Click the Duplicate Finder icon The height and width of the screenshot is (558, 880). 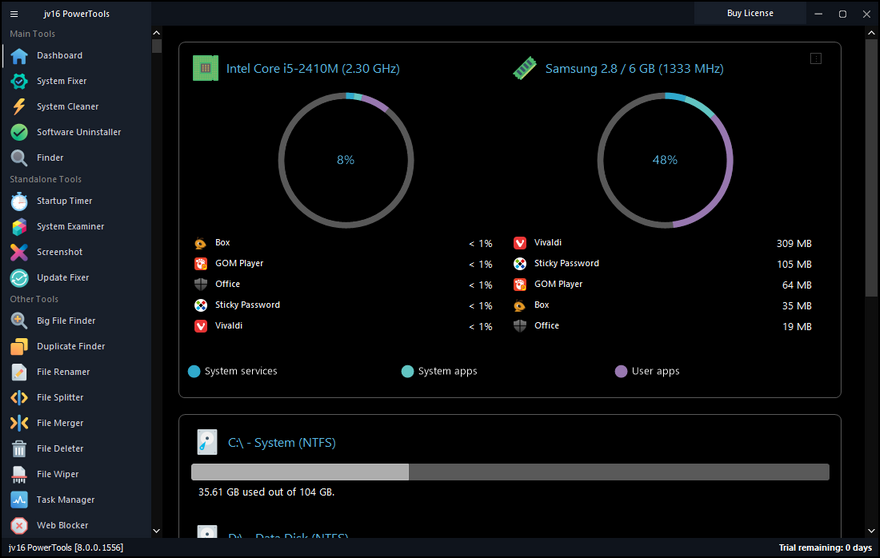click(x=19, y=347)
